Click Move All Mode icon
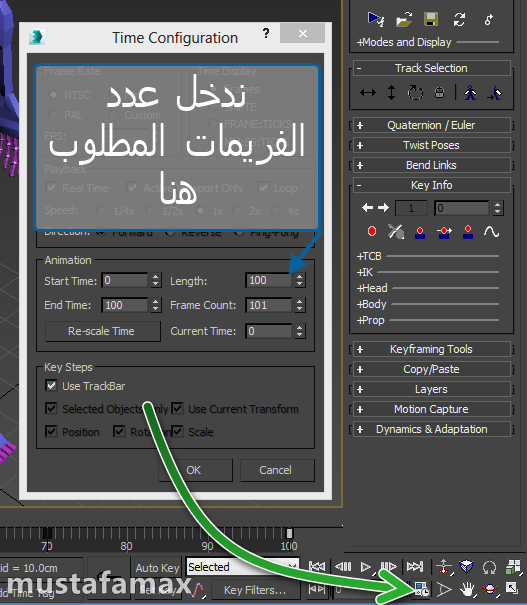The height and width of the screenshot is (605, 527). point(488,19)
